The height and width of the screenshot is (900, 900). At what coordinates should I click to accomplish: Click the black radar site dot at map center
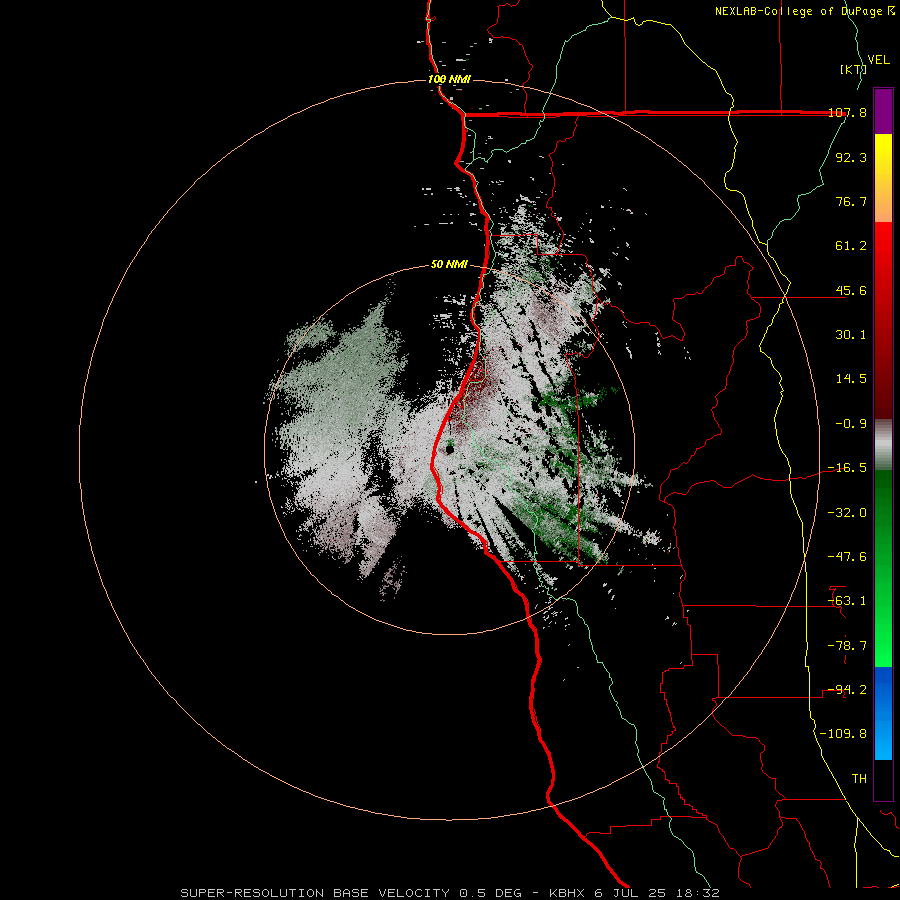point(450,450)
